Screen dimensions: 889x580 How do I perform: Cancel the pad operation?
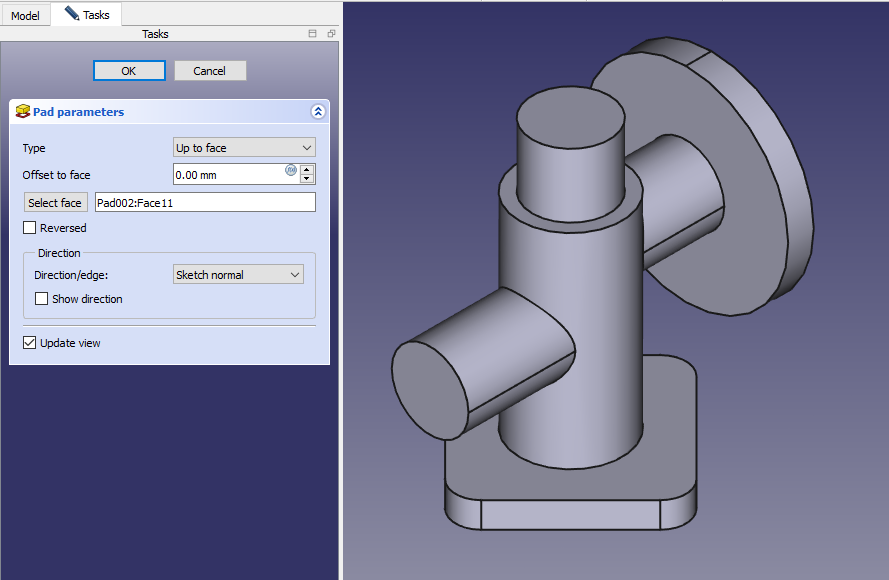pos(210,71)
